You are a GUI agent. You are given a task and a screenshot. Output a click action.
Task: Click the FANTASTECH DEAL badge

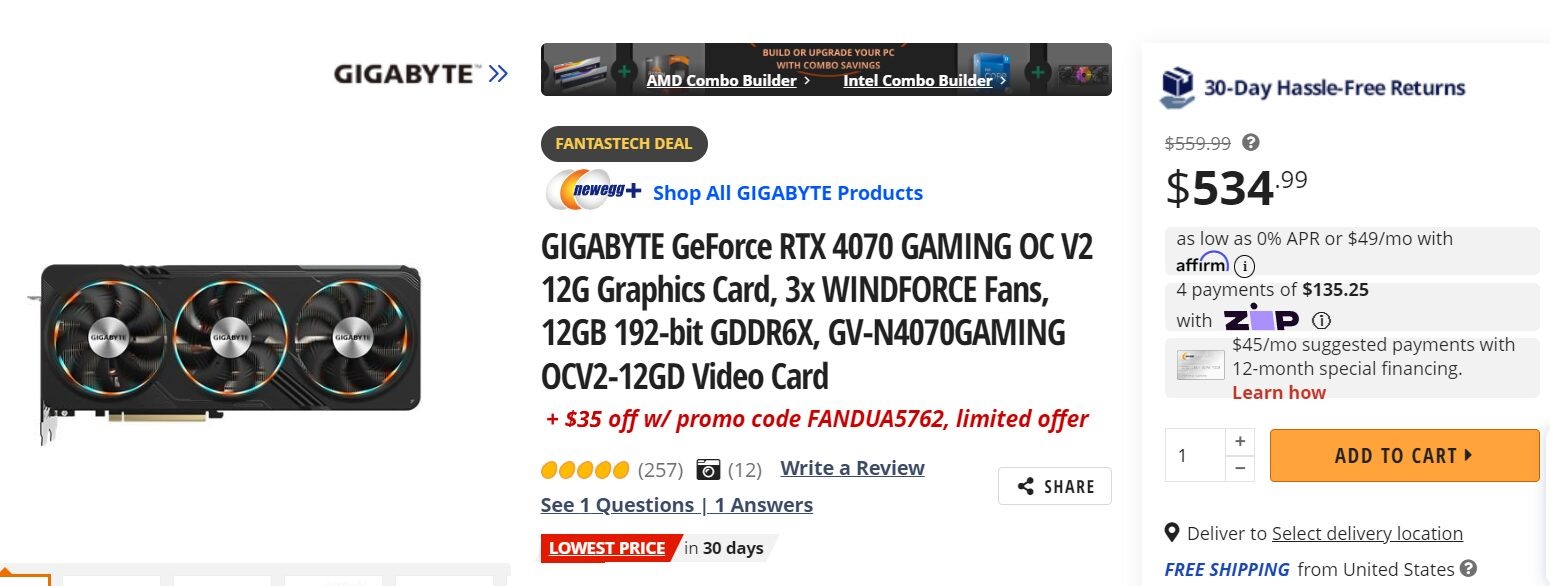coord(624,144)
